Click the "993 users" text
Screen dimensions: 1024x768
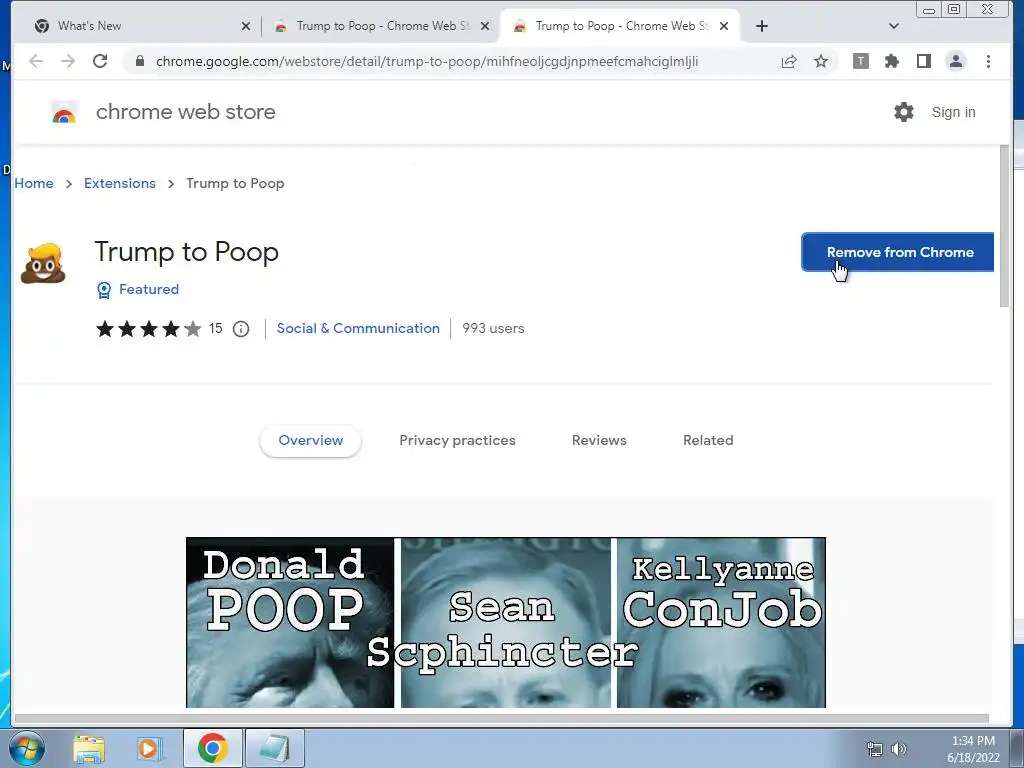[493, 328]
